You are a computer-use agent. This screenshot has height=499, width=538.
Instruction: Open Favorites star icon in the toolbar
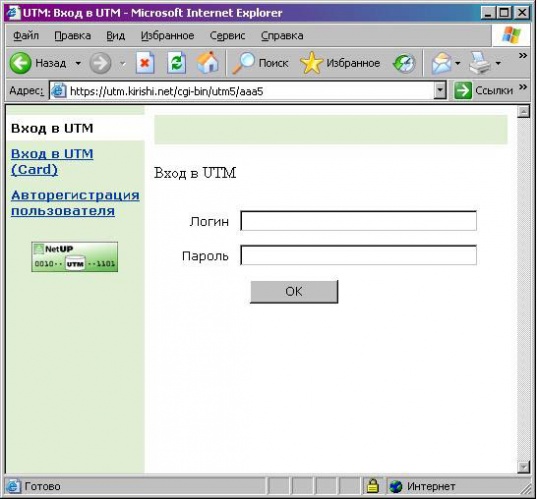coord(311,63)
